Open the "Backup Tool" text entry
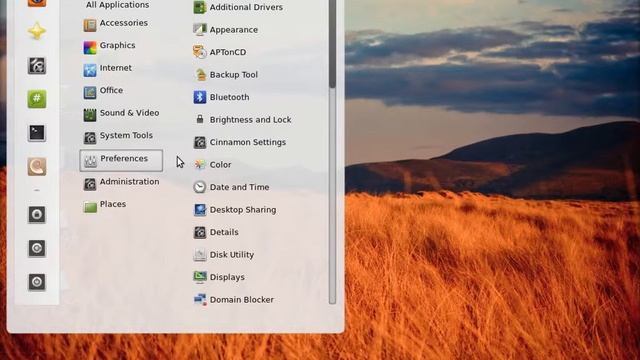Image resolution: width=640 pixels, height=360 pixels. point(233,75)
